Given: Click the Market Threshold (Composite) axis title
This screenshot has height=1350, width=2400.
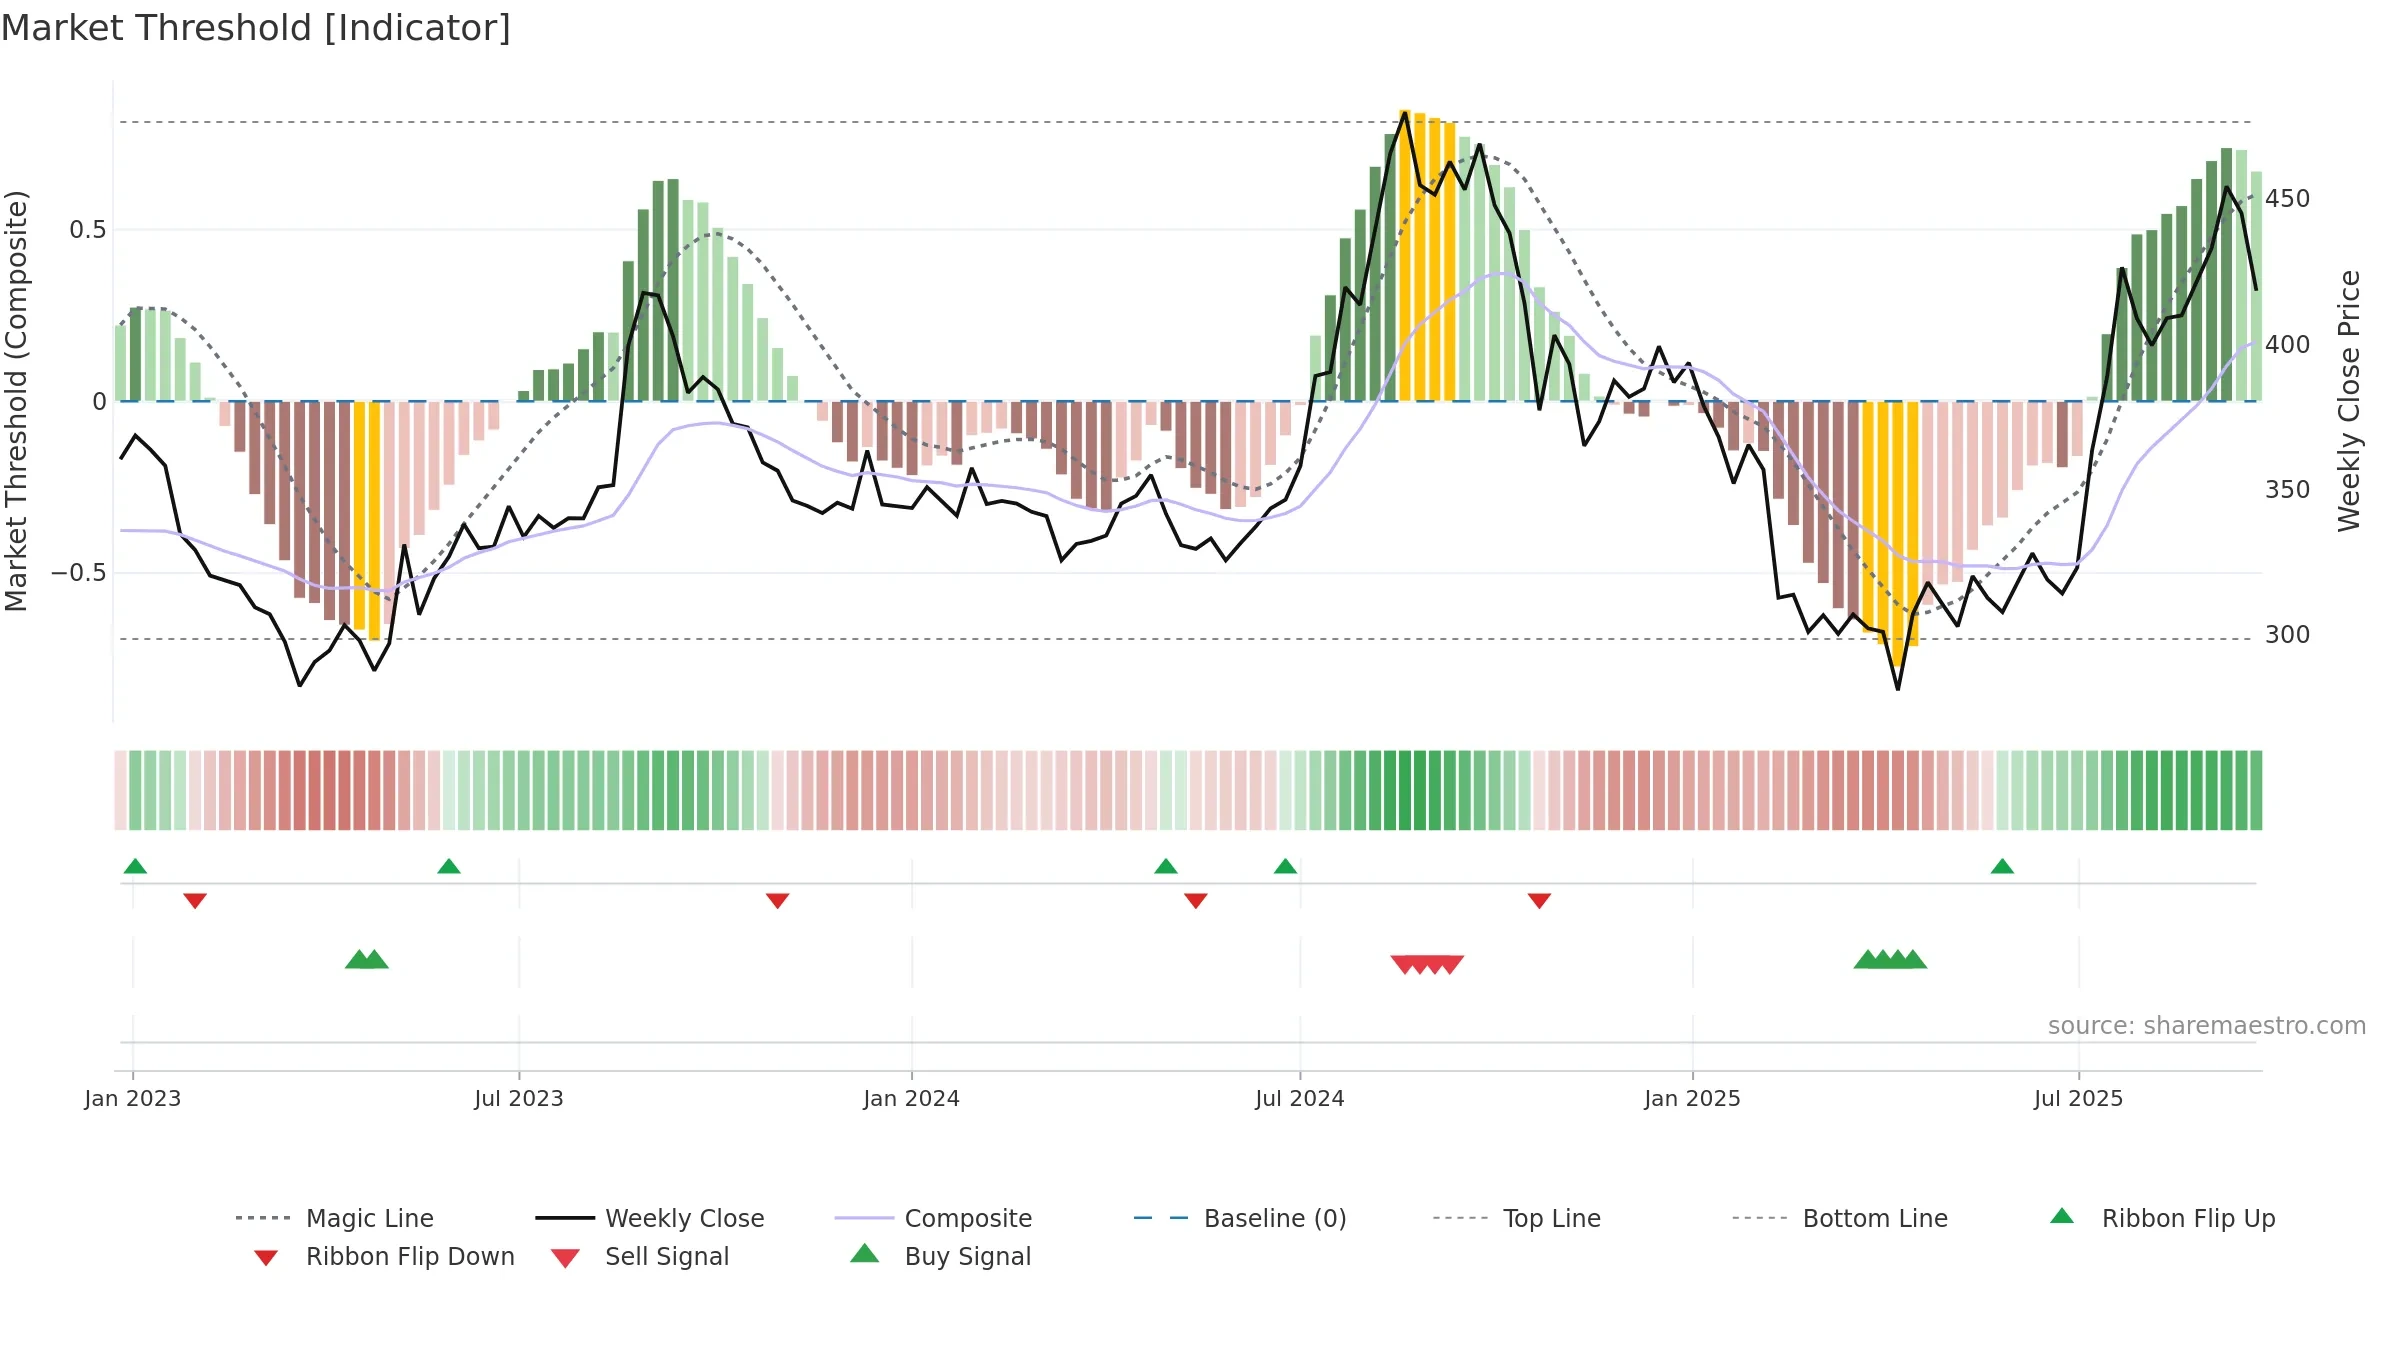Looking at the screenshot, I should click(16, 400).
